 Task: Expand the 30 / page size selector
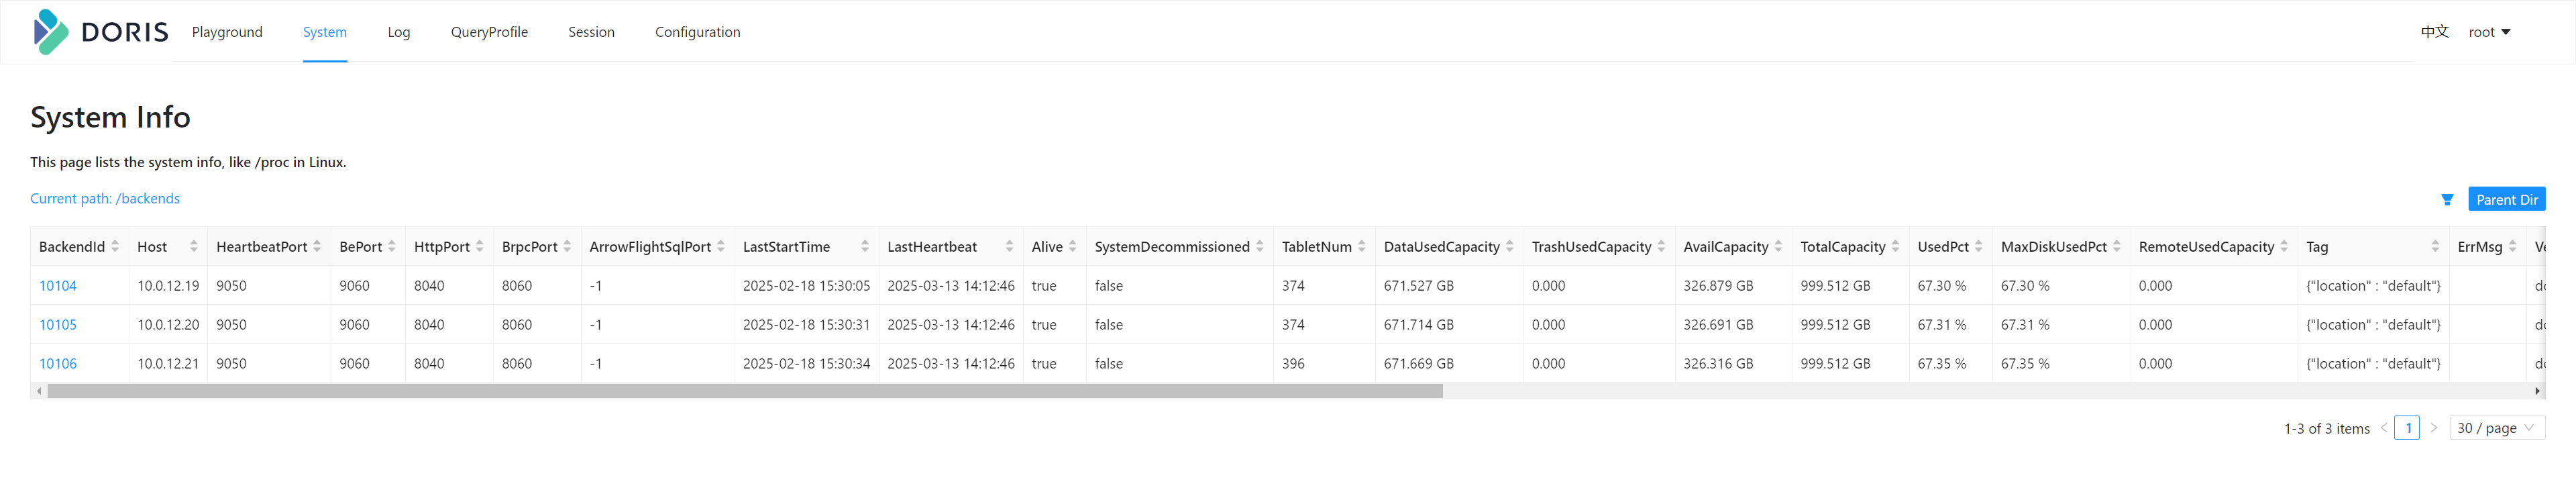coord(2496,428)
